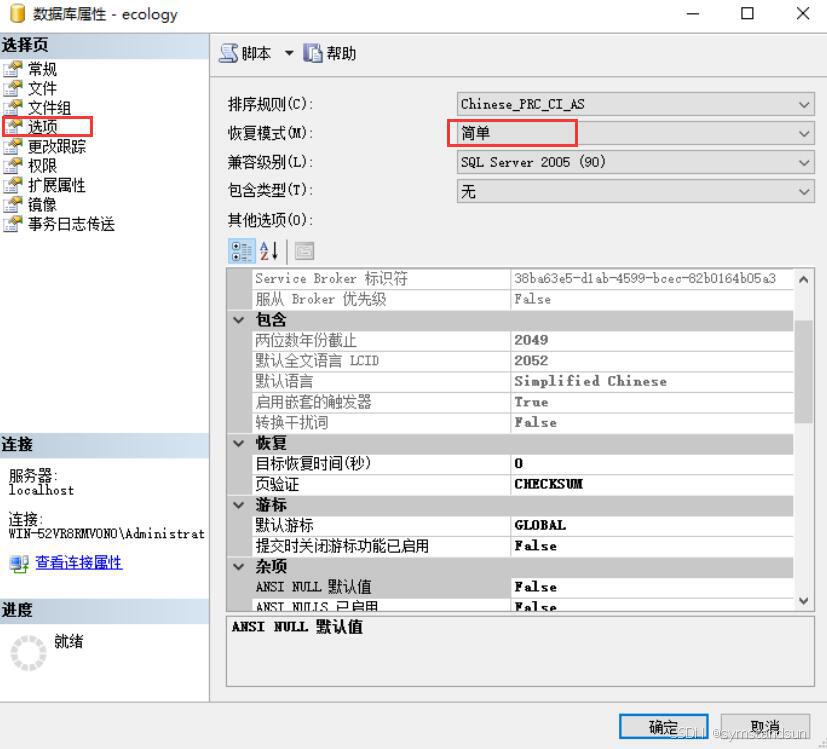Click the 确定 OK button
827x749 pixels.
tap(663, 727)
